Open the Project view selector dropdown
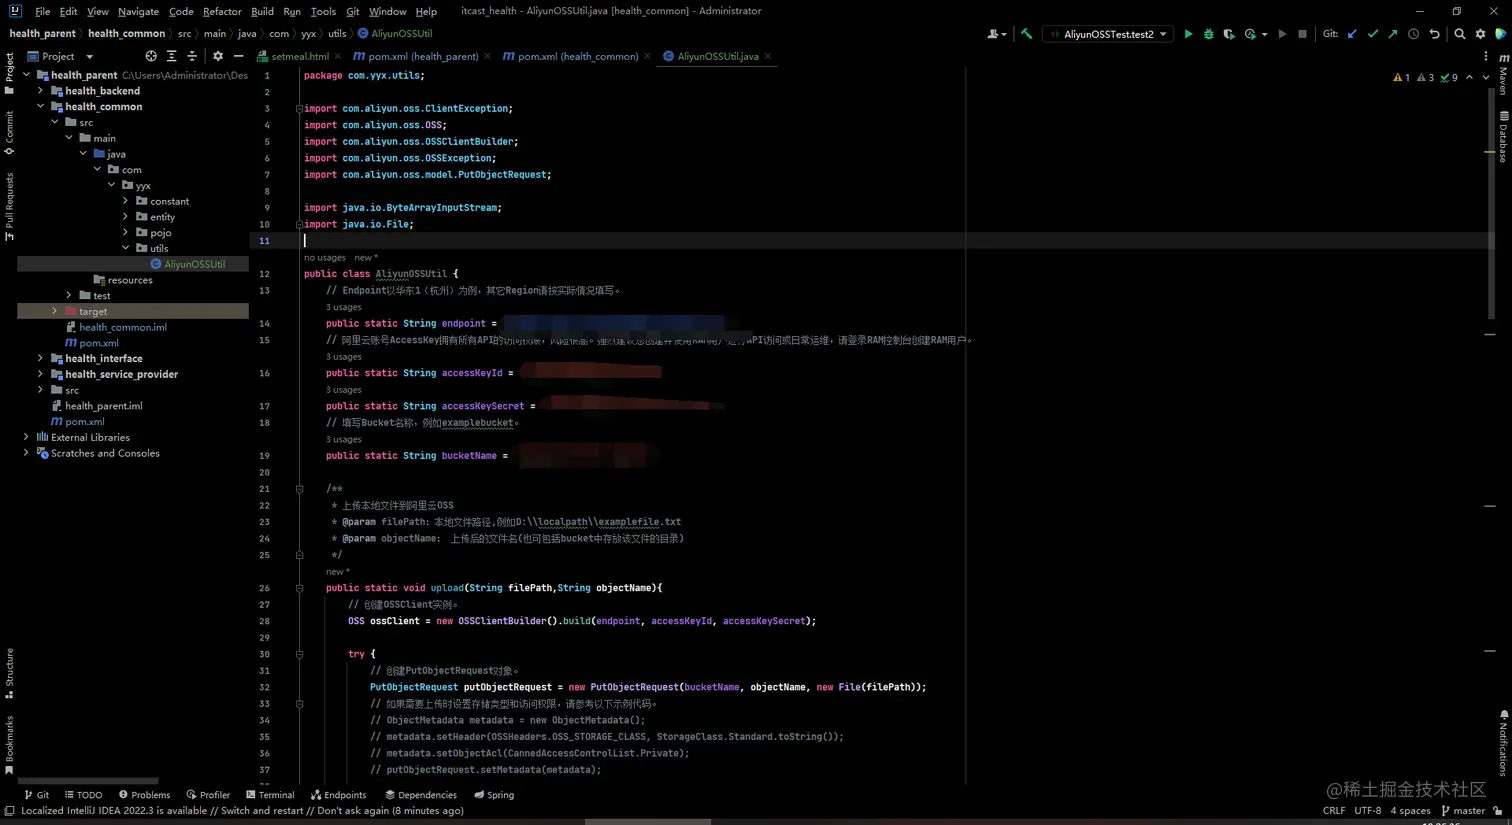Screen dimensions: 1512x825 click(60, 56)
